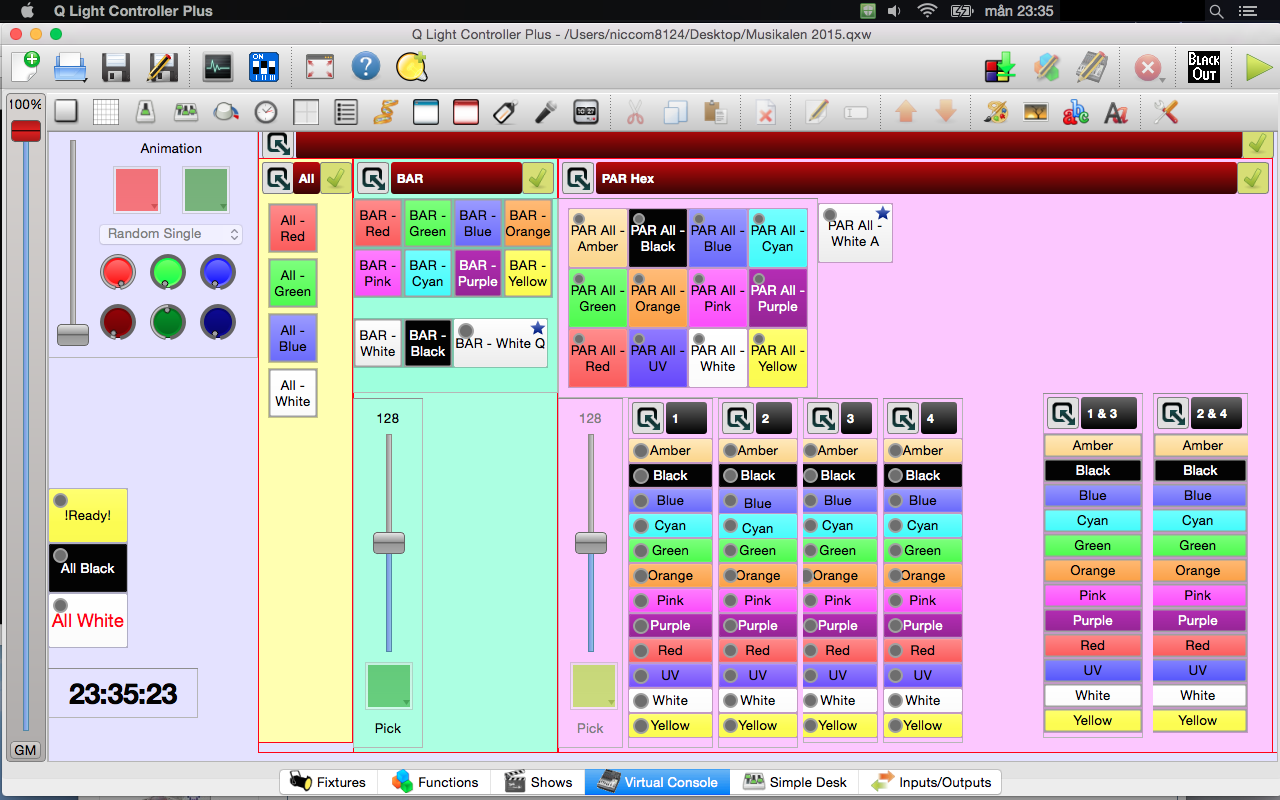Add a new cue list
The width and height of the screenshot is (1280, 800).
pos(346,111)
